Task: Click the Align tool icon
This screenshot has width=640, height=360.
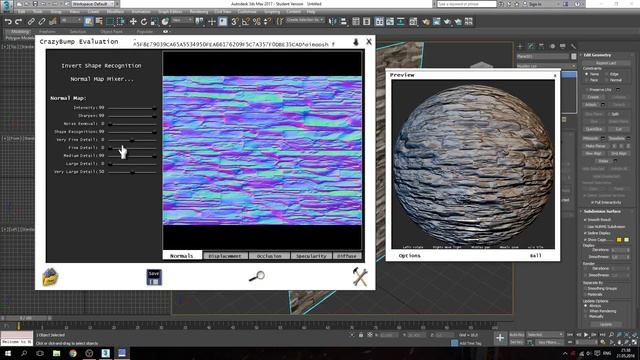Action: pos(344,21)
